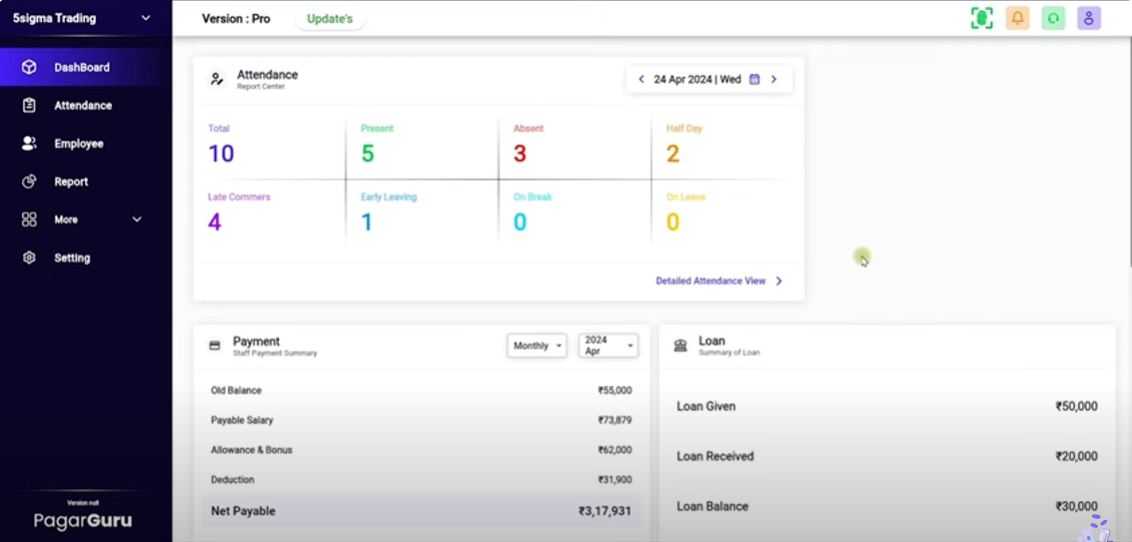Click the More grid icon in sidebar

[29, 219]
